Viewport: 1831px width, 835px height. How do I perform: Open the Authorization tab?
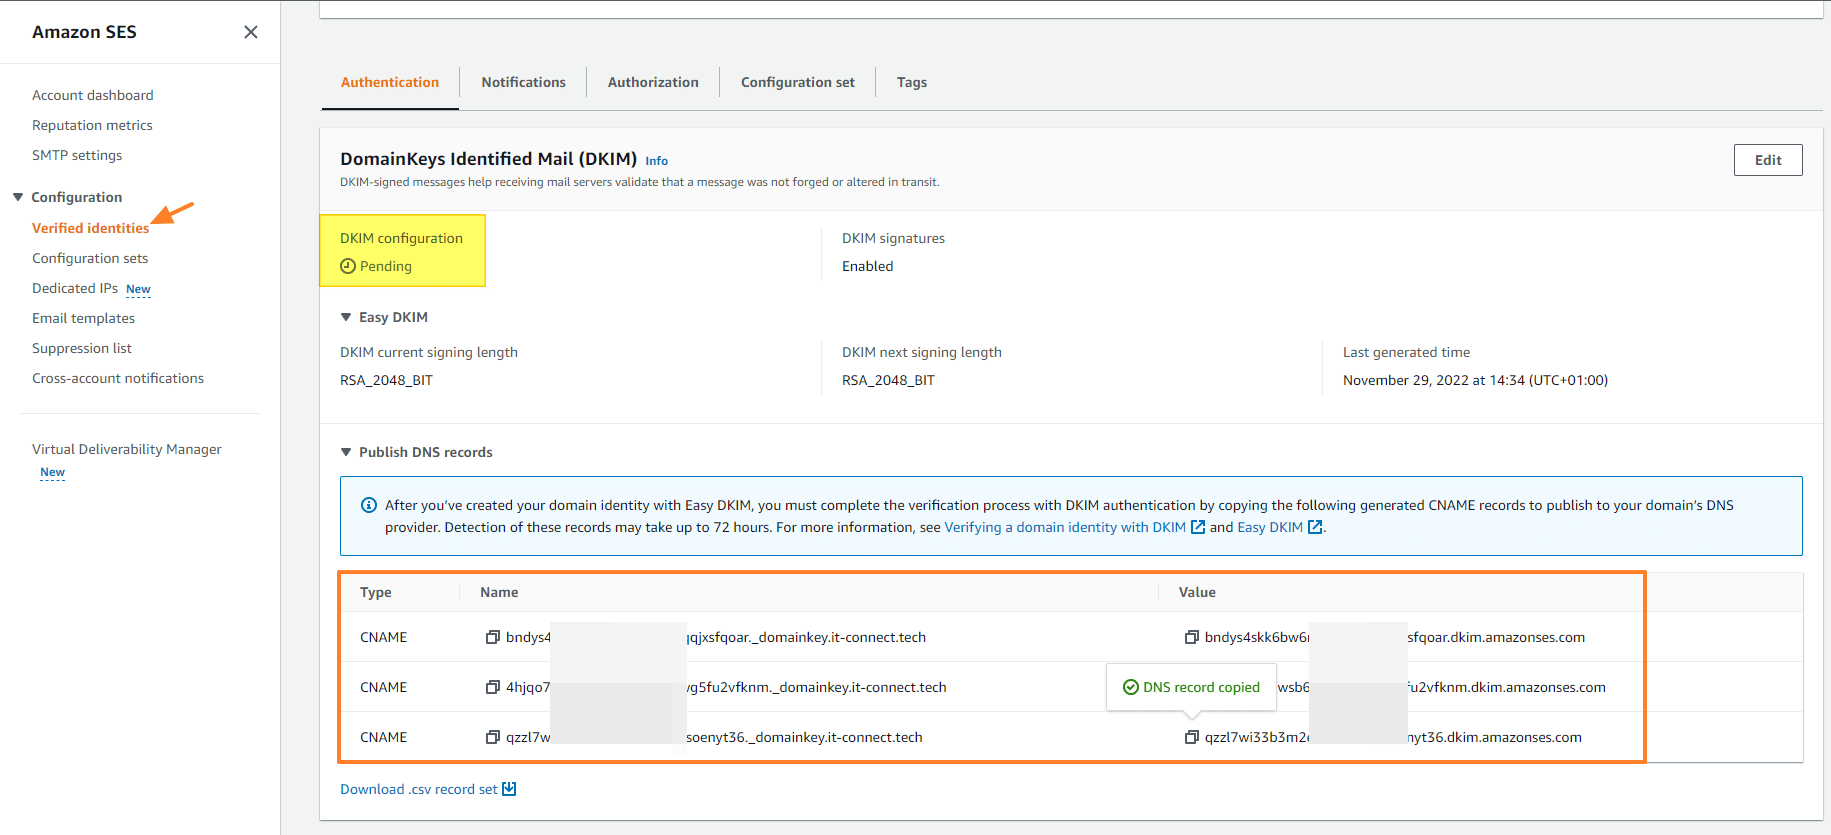click(653, 82)
